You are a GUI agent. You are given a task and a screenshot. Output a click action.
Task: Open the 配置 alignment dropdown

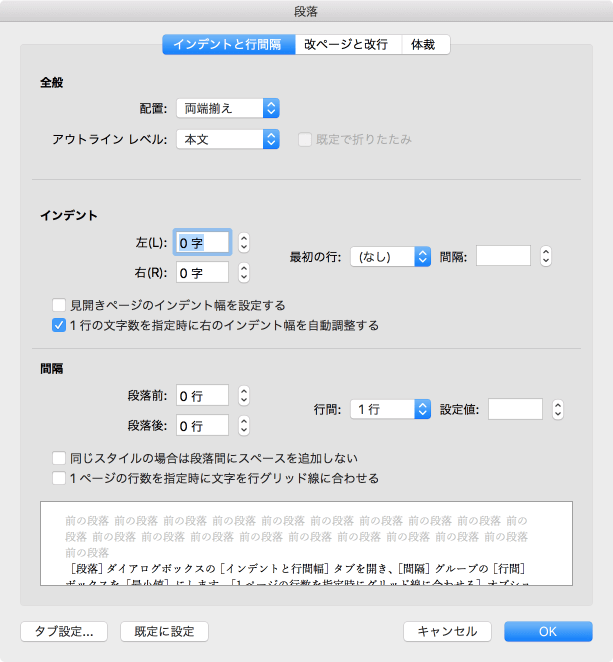pyautogui.click(x=227, y=108)
